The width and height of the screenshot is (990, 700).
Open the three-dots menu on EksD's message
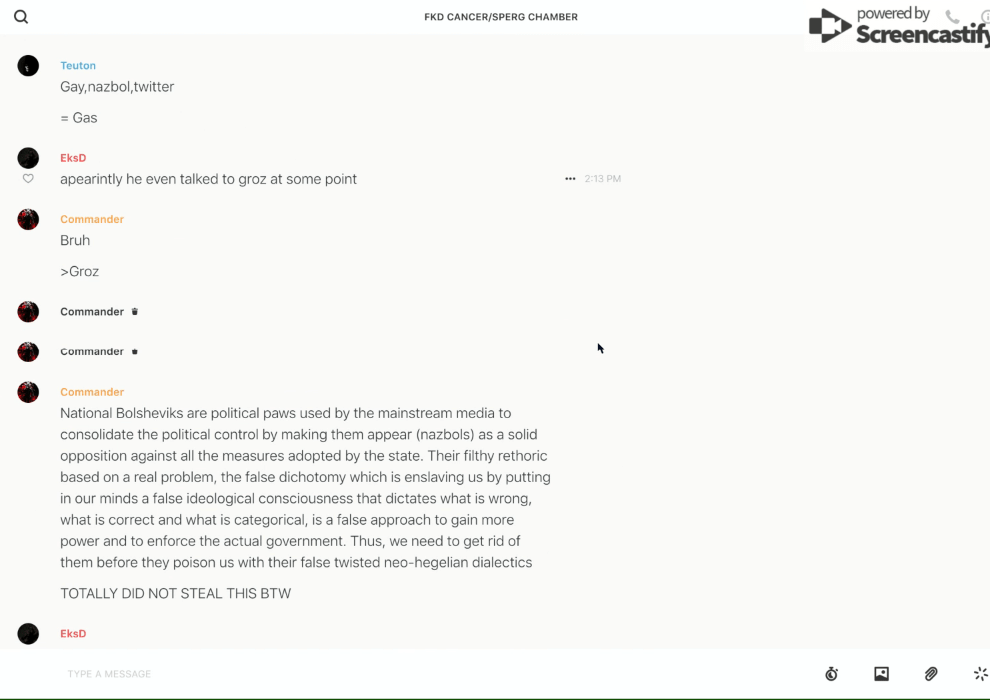[x=570, y=179]
